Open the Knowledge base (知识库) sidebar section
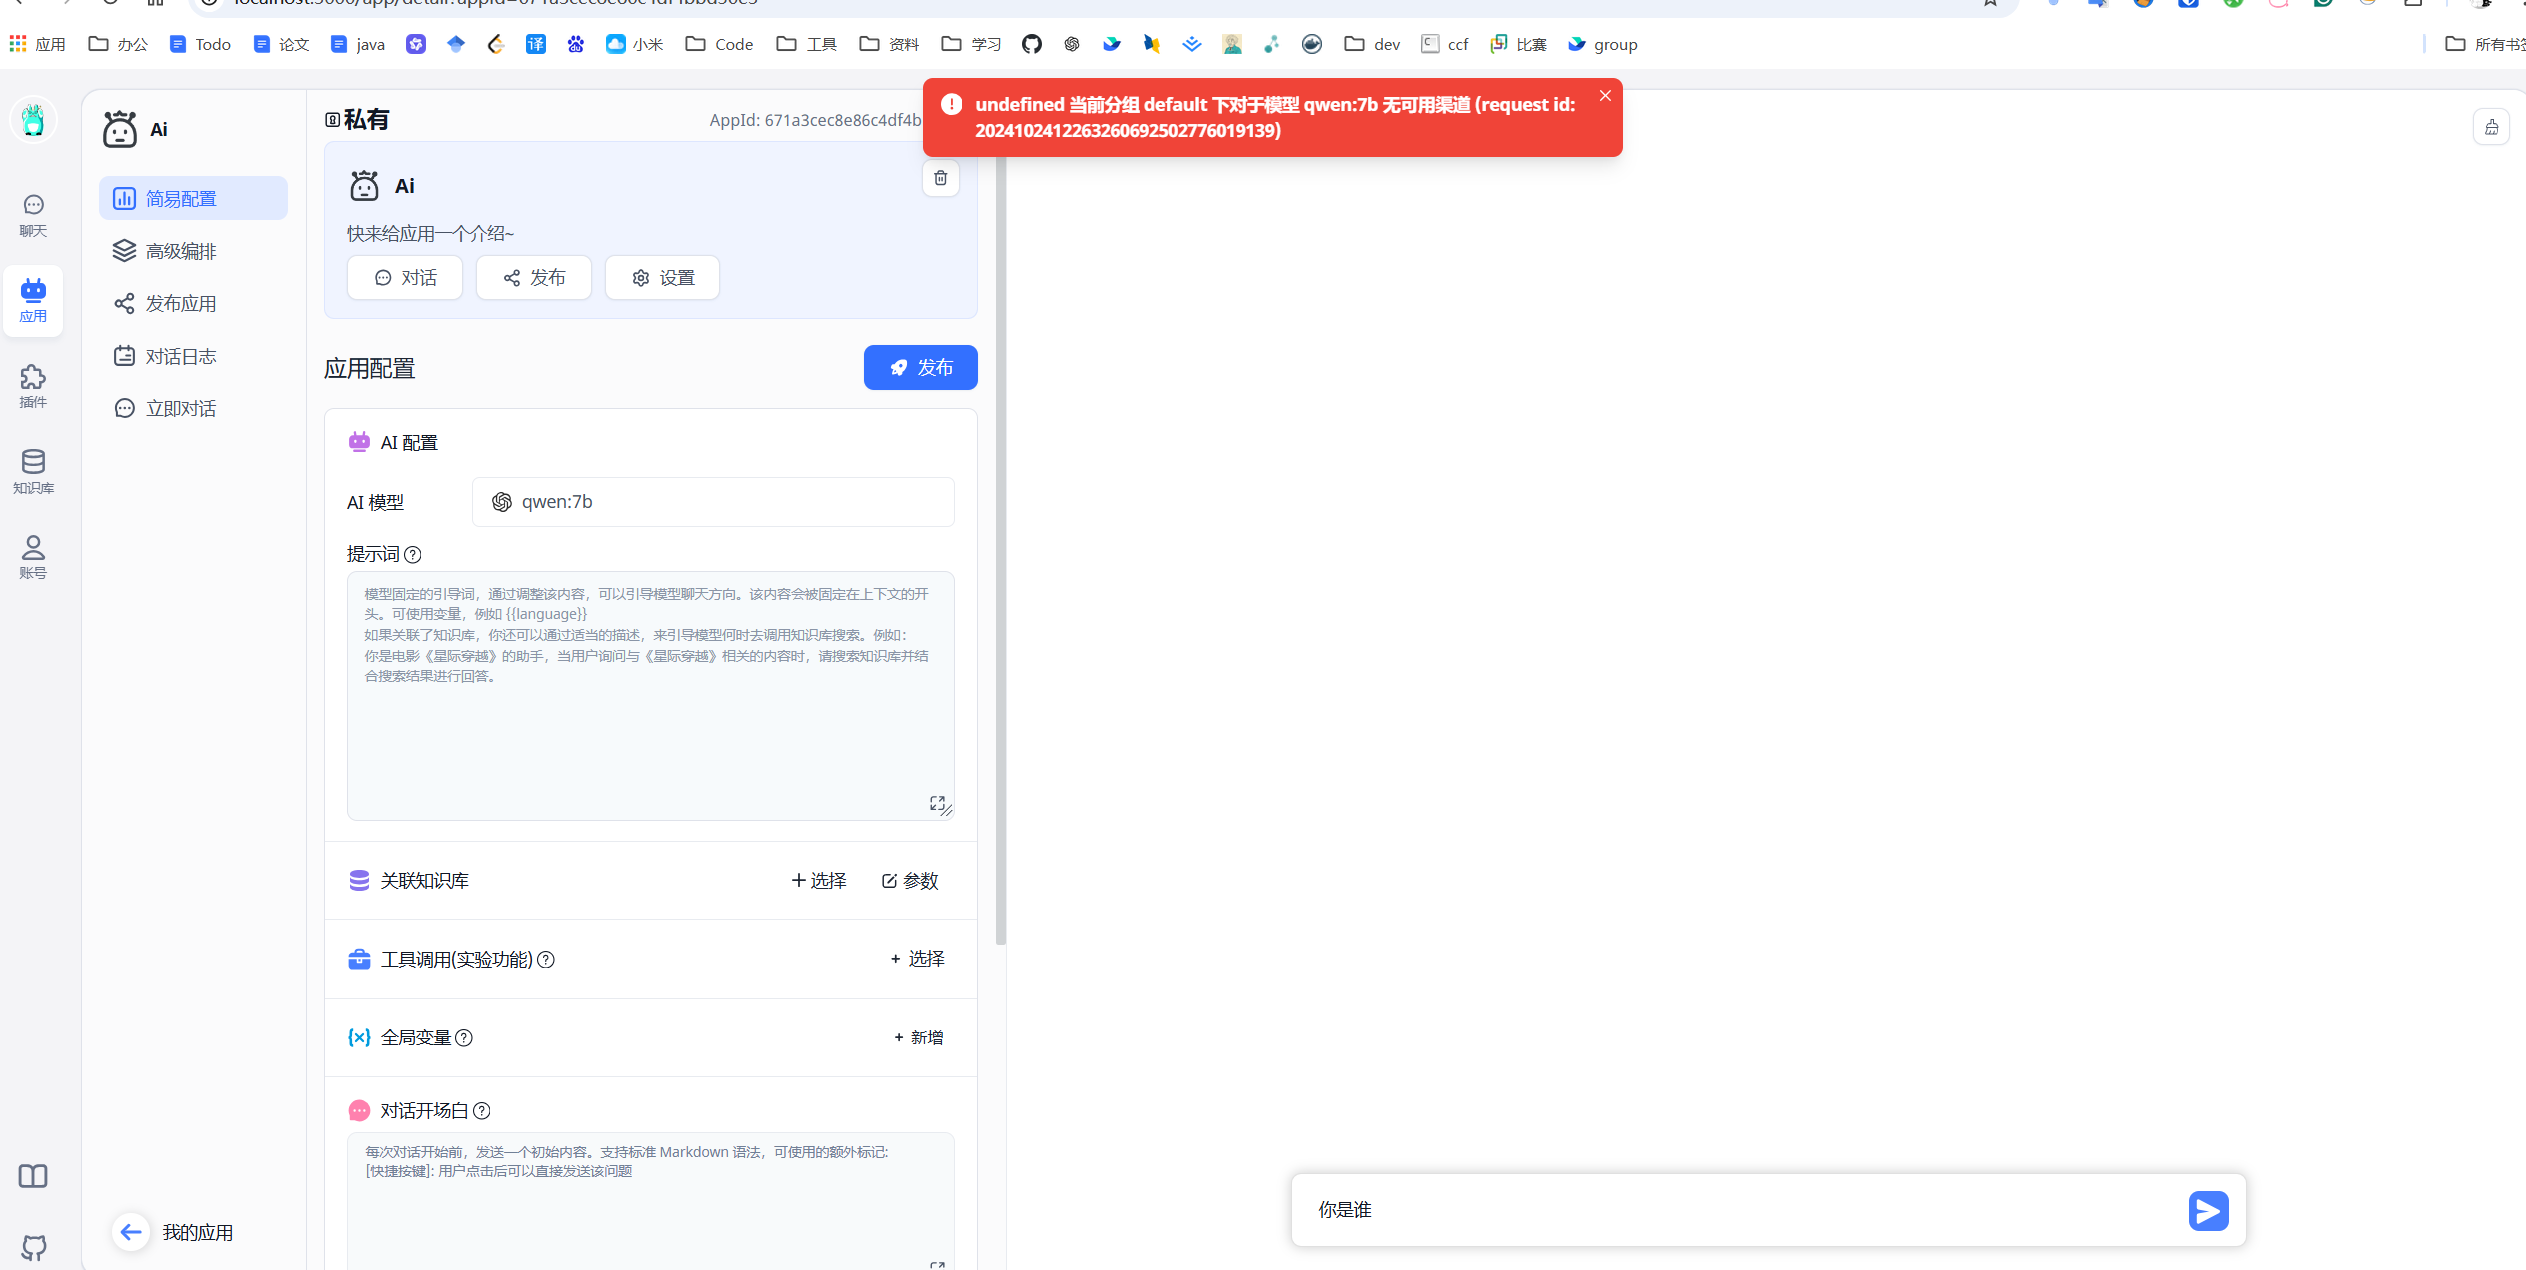 click(x=33, y=472)
